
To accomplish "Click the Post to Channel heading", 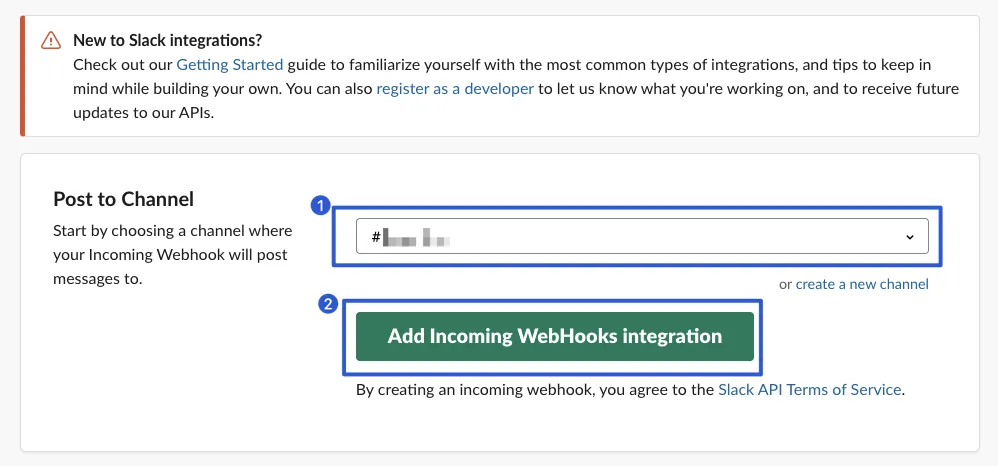I will pos(123,199).
